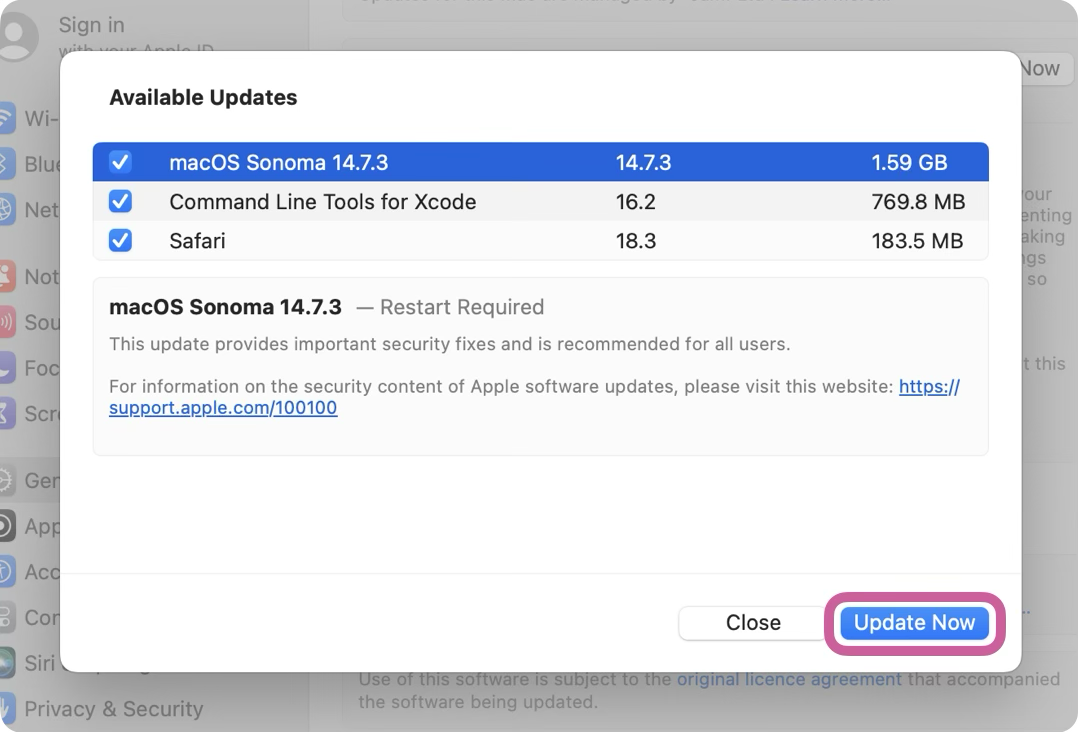Screen dimensions: 1078x732
Task: Click the Bluetooth sidebar icon
Action: pyautogui.click(x=6, y=164)
